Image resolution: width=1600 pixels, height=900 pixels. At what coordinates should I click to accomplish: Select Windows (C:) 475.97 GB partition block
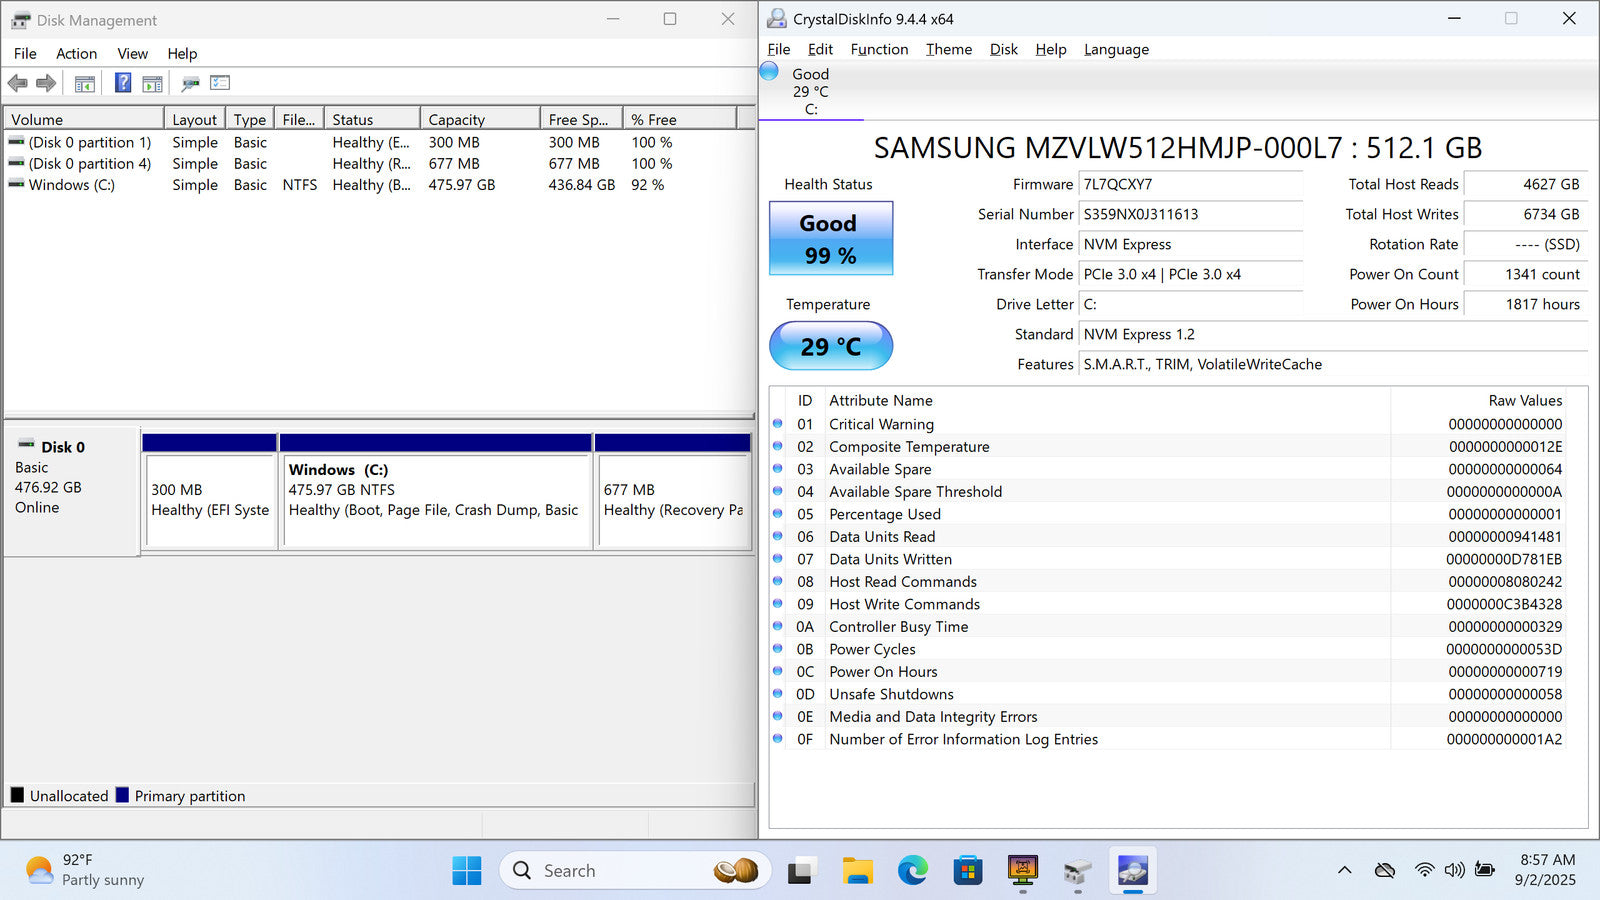coord(436,500)
